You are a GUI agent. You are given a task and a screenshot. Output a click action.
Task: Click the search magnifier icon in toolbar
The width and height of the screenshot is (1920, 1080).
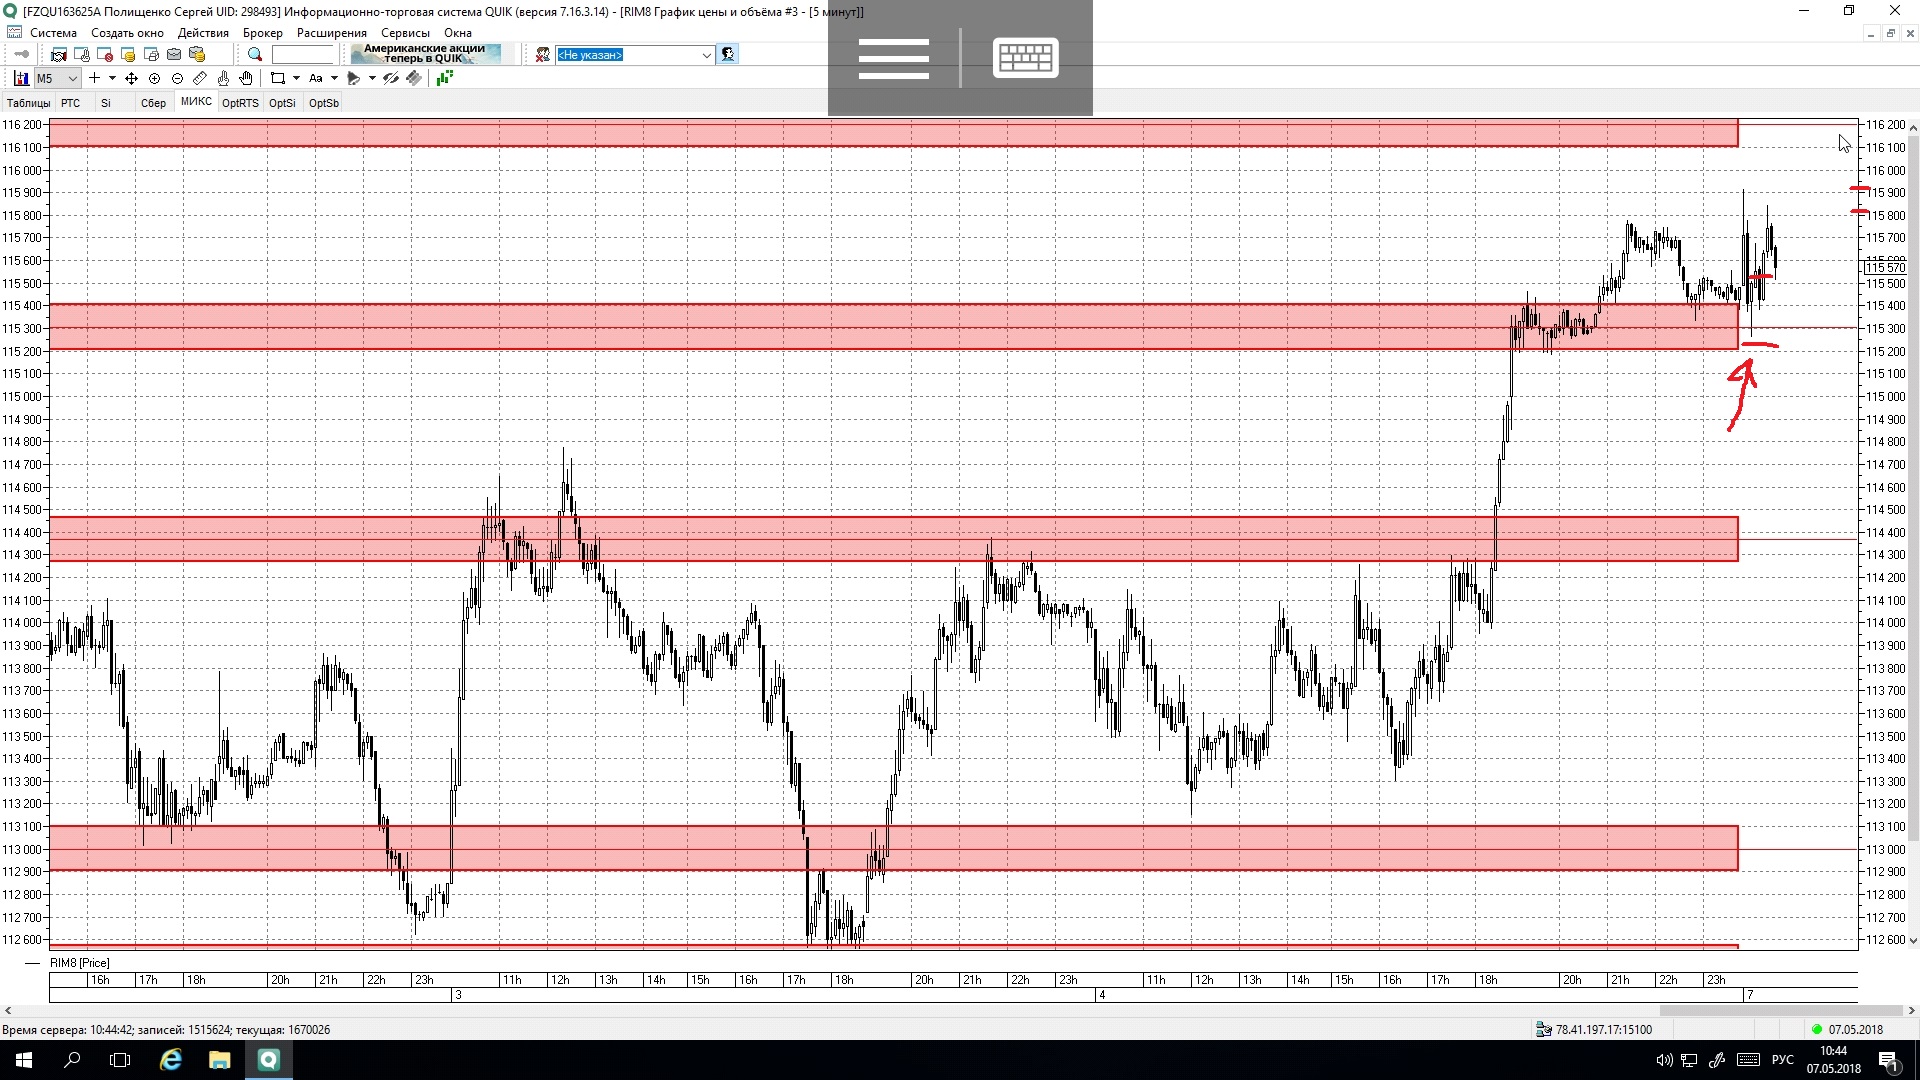point(255,55)
